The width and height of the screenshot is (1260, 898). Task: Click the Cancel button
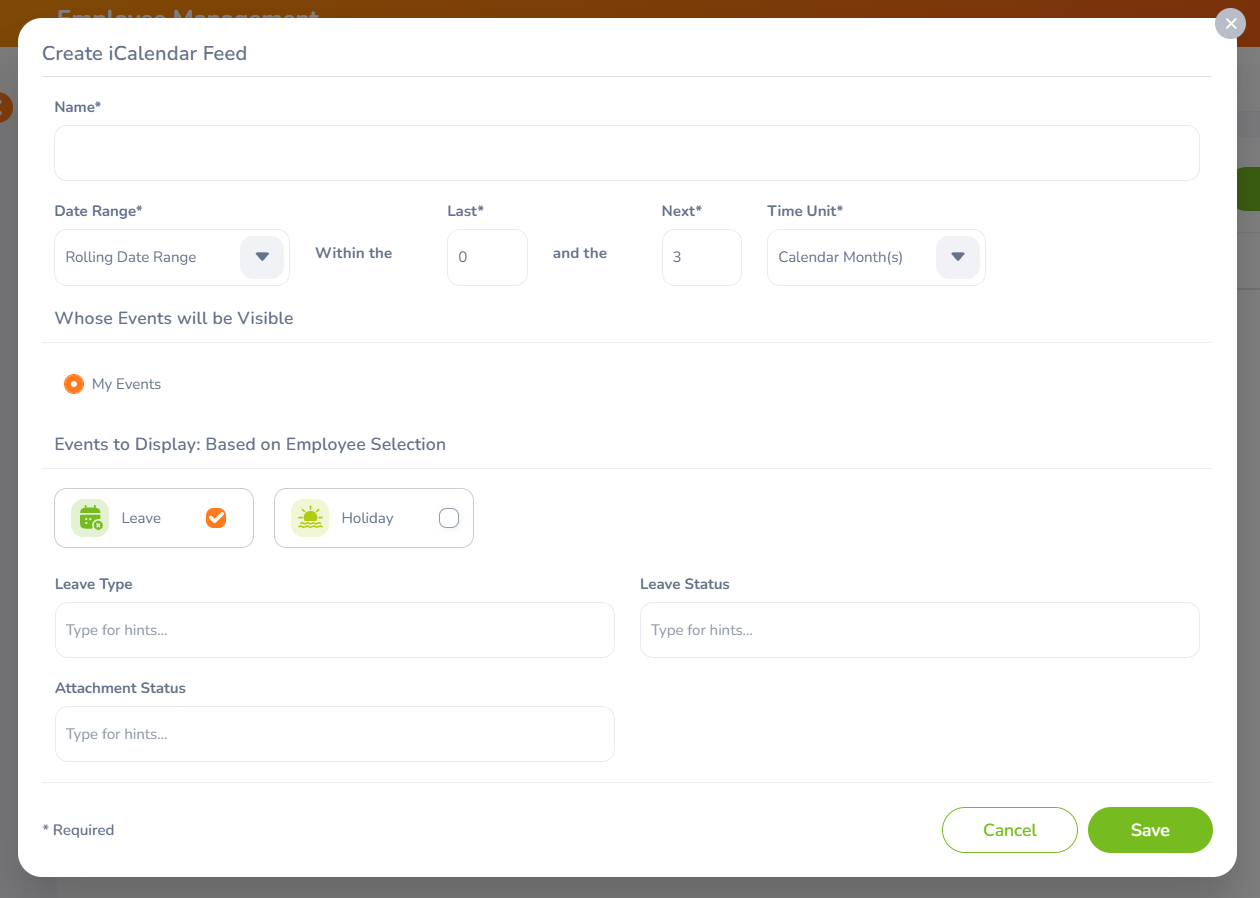tap(1009, 830)
